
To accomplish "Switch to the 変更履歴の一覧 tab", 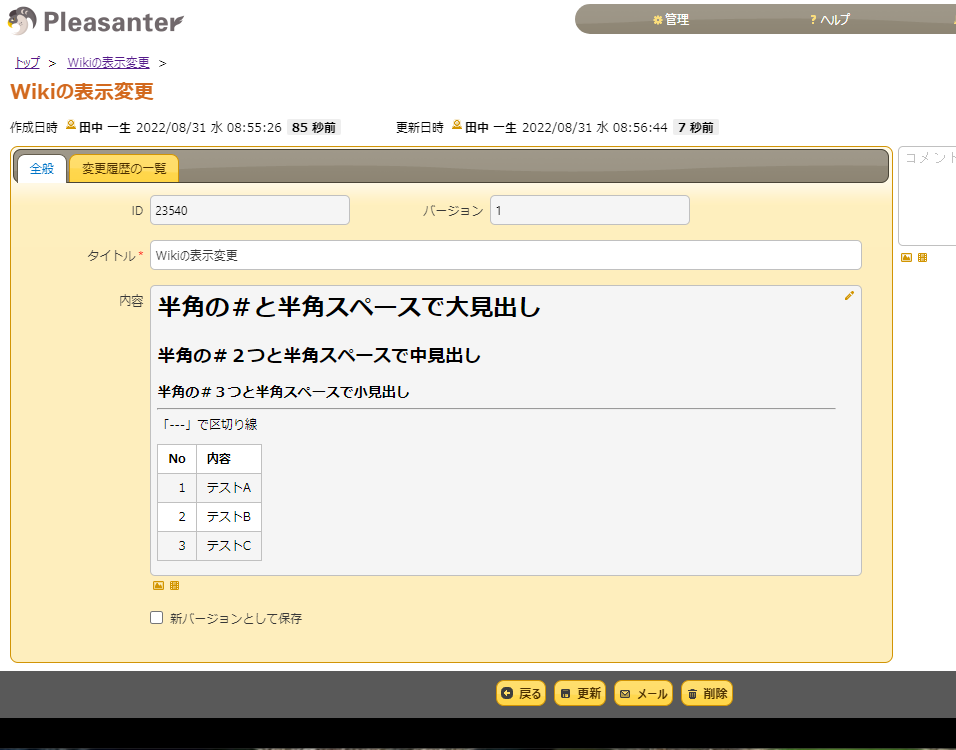I will [x=124, y=168].
